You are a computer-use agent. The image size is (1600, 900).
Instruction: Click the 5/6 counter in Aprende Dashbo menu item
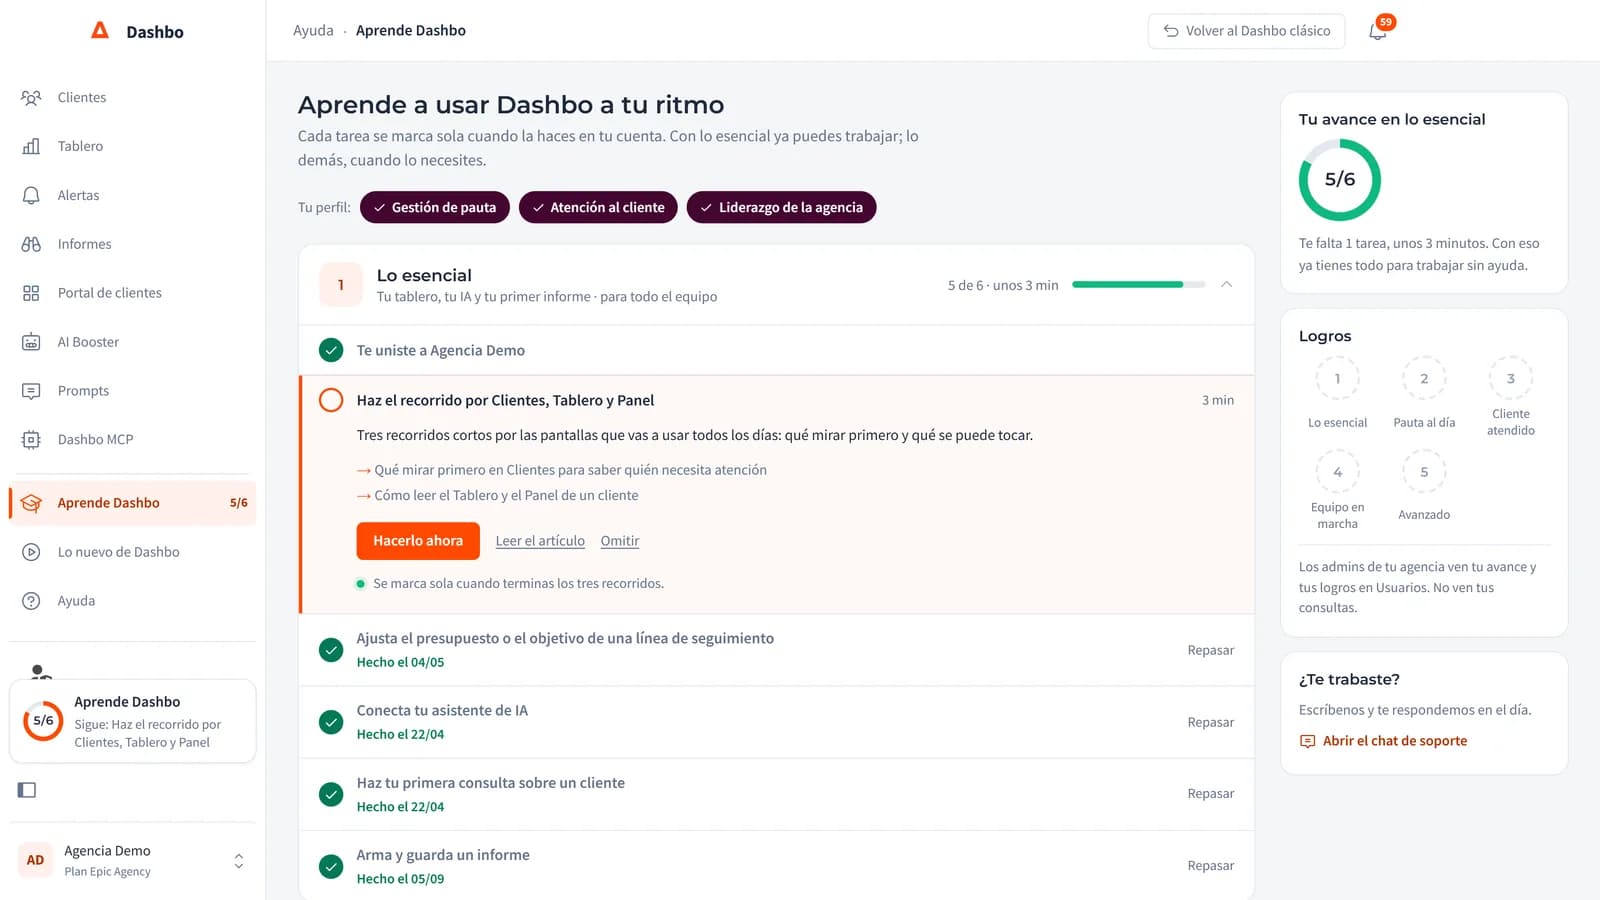(x=239, y=503)
